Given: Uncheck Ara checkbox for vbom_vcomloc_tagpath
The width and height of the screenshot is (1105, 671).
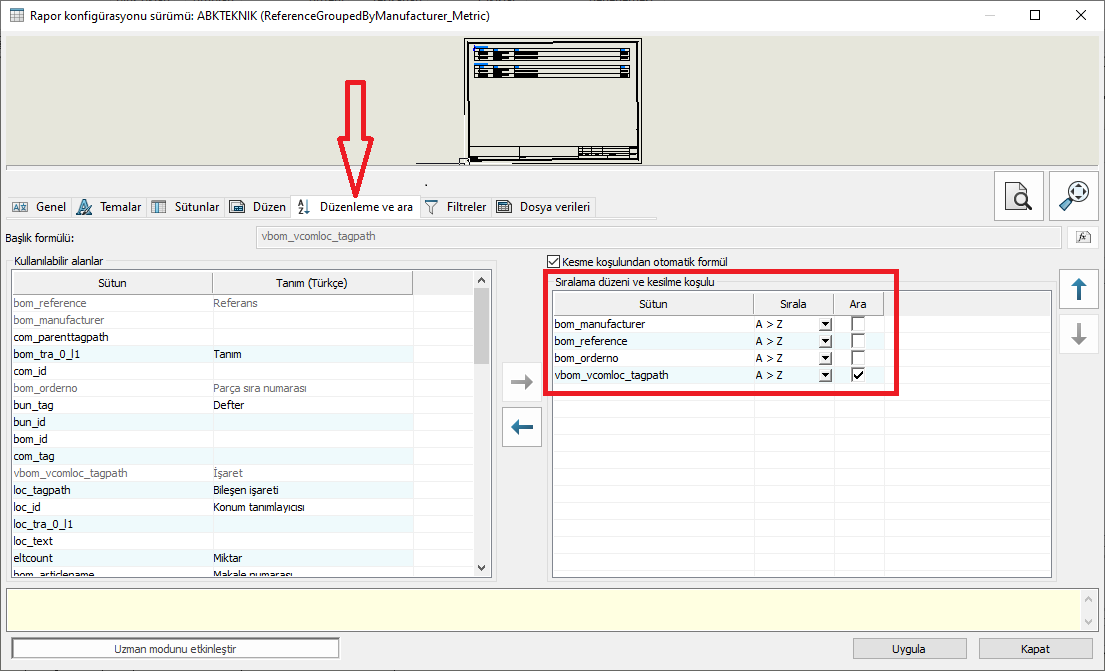Looking at the screenshot, I should click(858, 375).
